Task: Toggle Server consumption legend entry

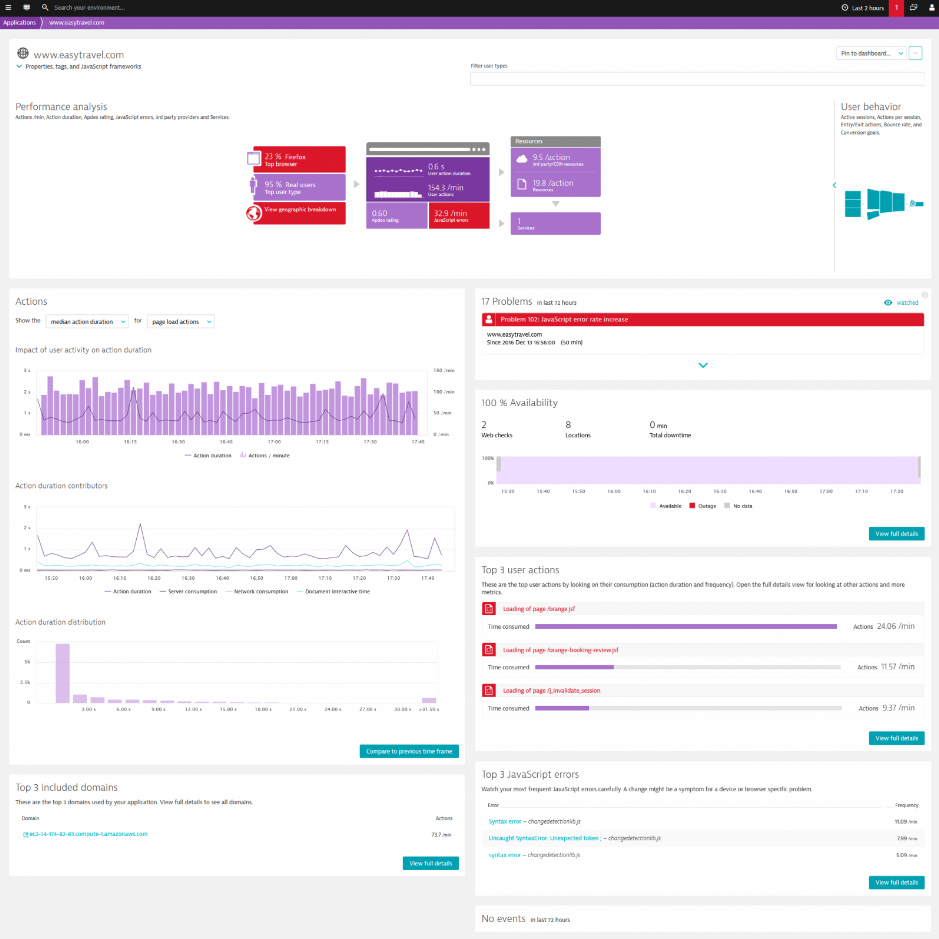Action: [x=188, y=592]
